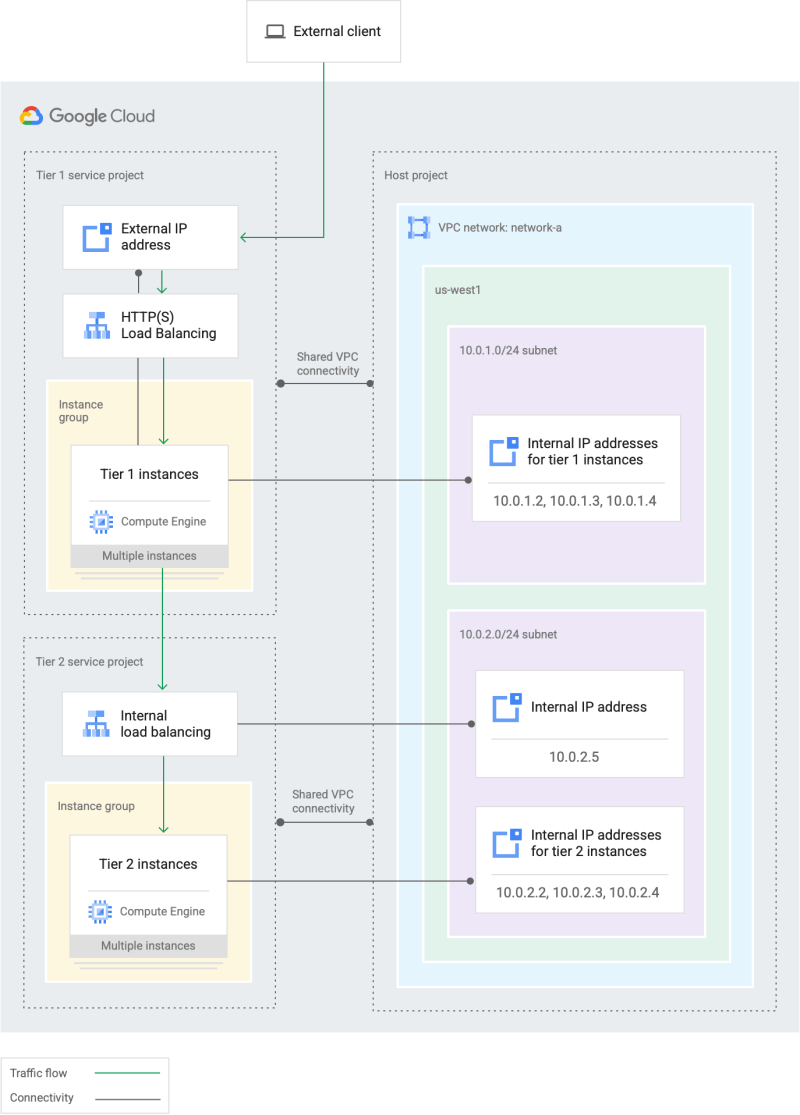The height and width of the screenshot is (1115, 800).
Task: Click the Connectivity legend entry
Action: click(x=42, y=1097)
